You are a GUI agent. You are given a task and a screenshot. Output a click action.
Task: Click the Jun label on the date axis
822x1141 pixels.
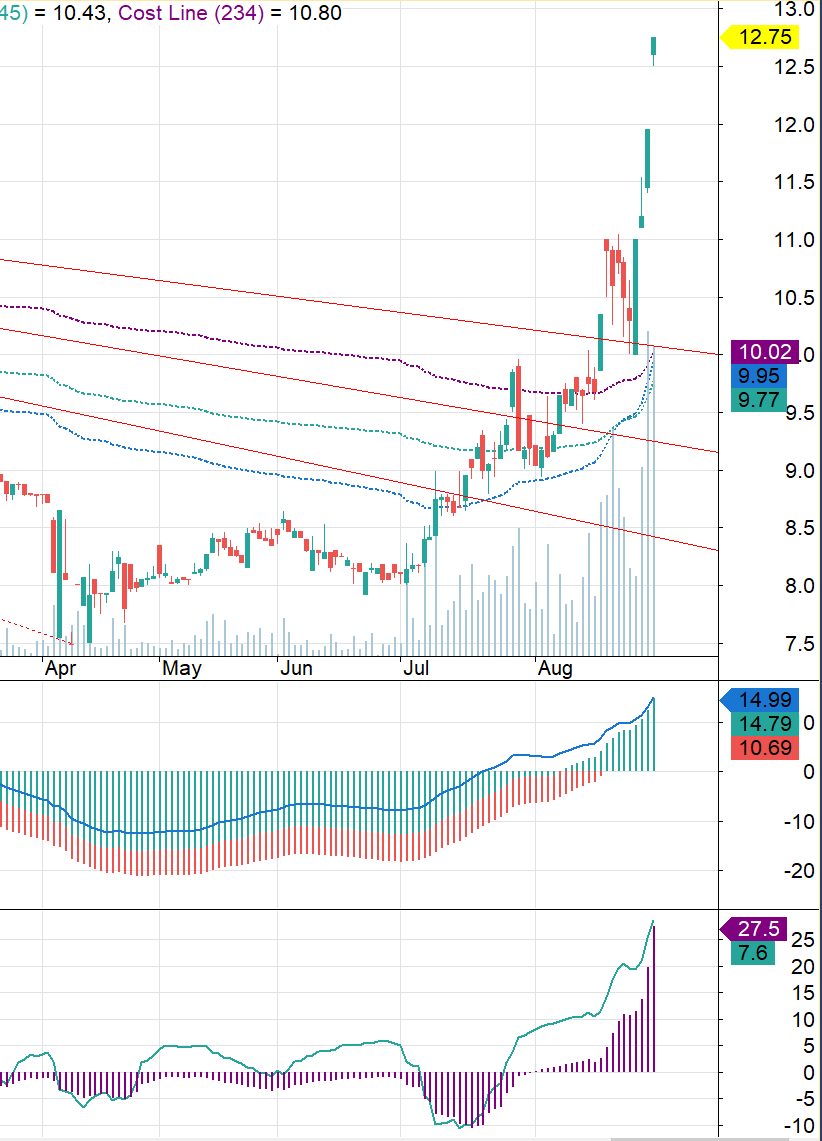coord(296,668)
